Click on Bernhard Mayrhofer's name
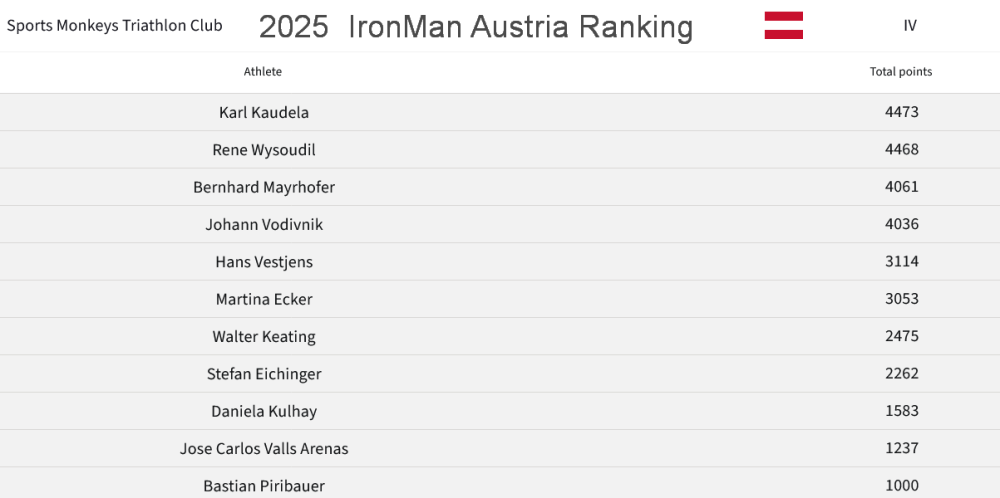This screenshot has width=1000, height=498. [264, 187]
